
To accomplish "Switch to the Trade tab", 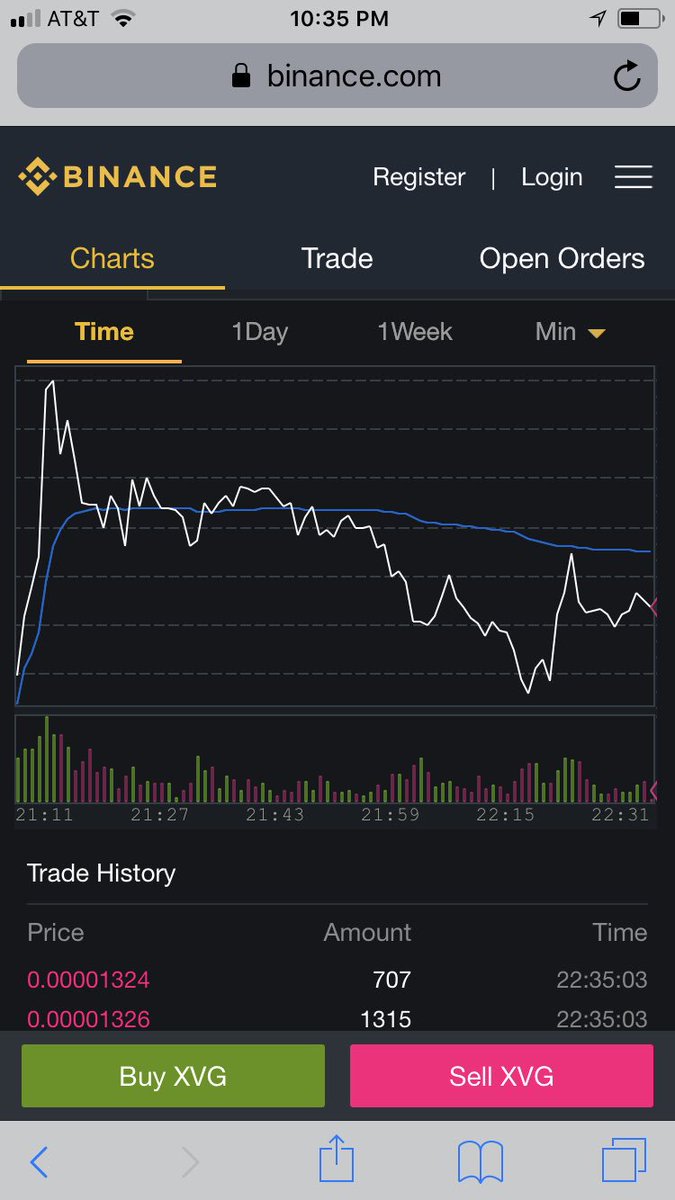I will click(337, 258).
